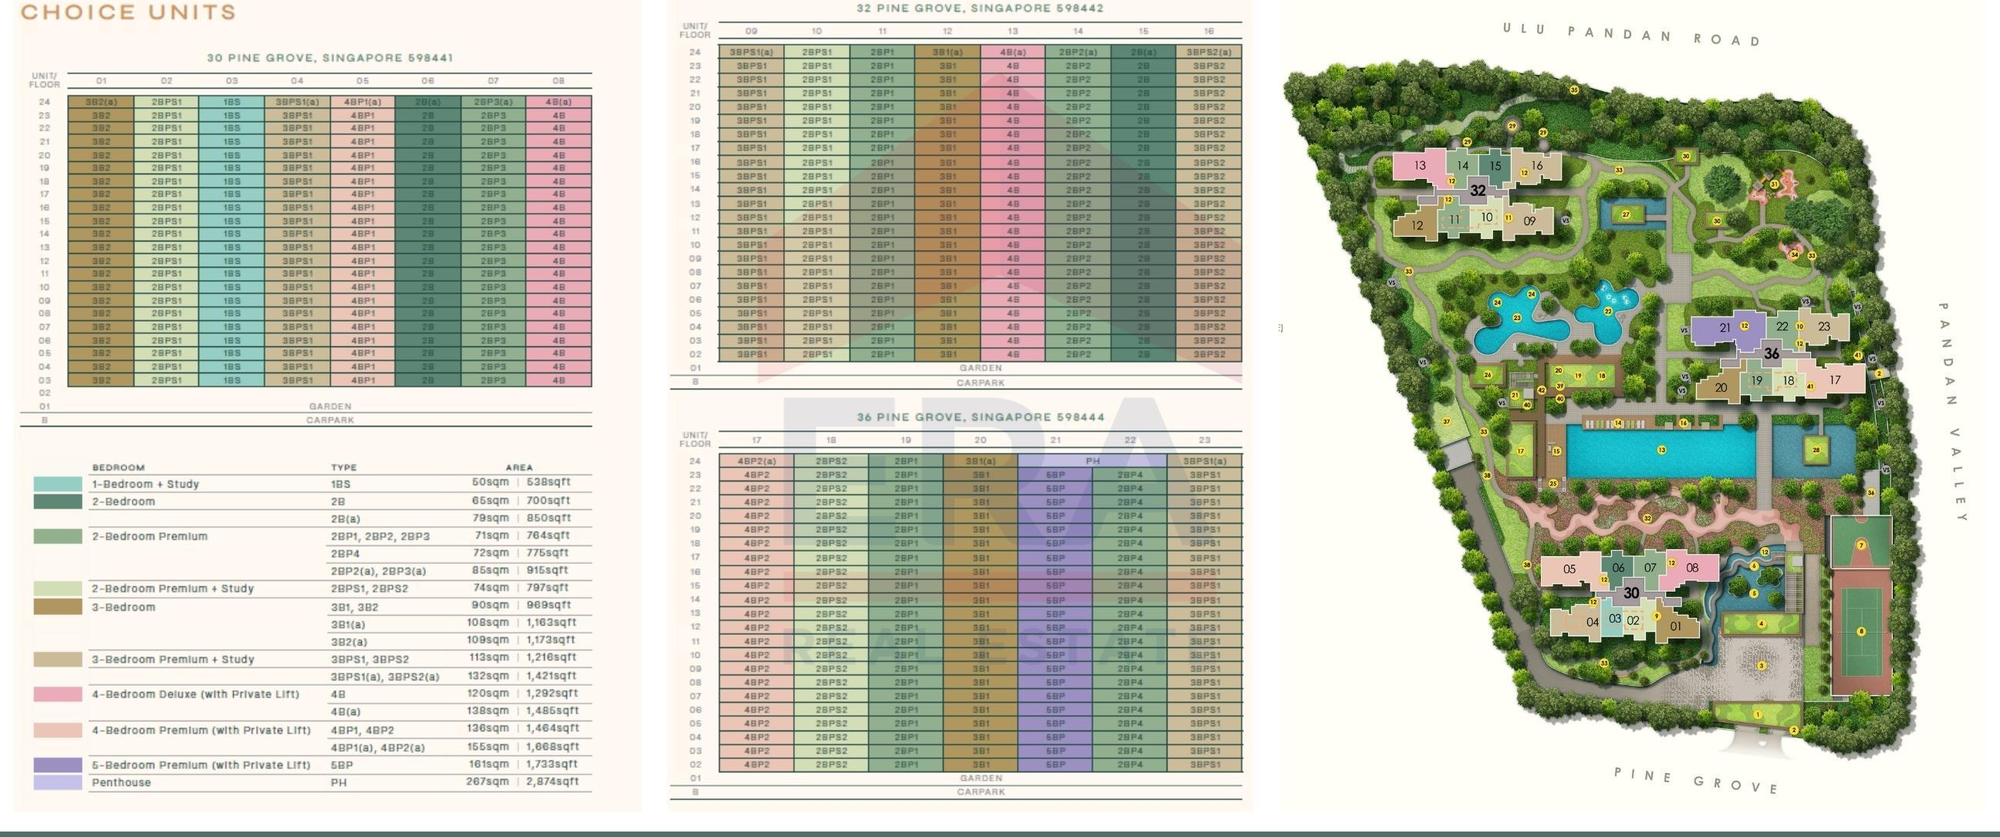Select unit '13' pink footprint on site plan
Image resolution: width=2000 pixels, height=837 pixels.
(1419, 166)
